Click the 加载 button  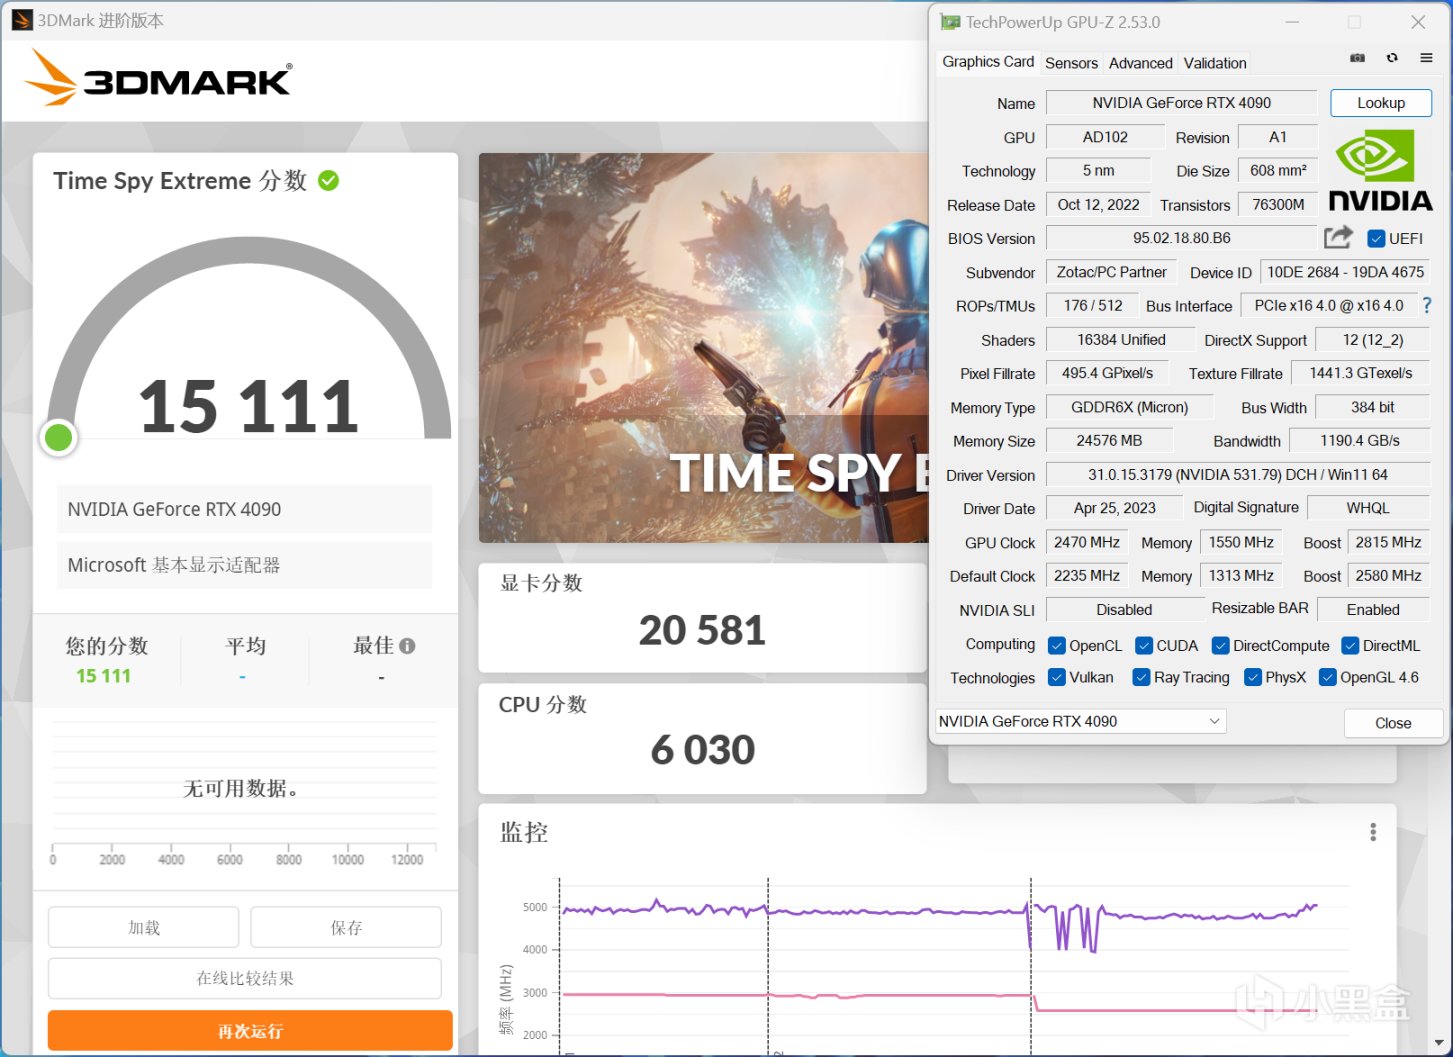[x=144, y=927]
